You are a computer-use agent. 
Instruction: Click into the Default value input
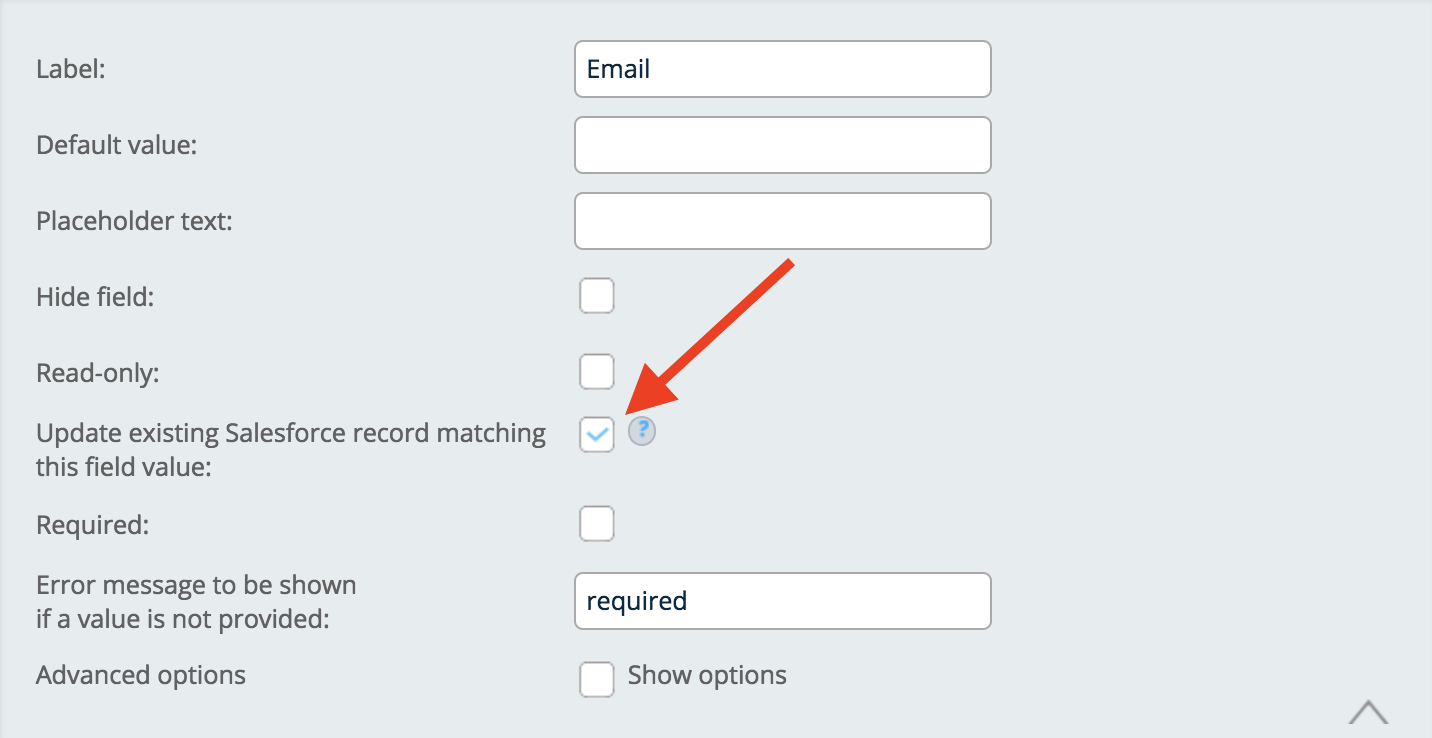[783, 145]
